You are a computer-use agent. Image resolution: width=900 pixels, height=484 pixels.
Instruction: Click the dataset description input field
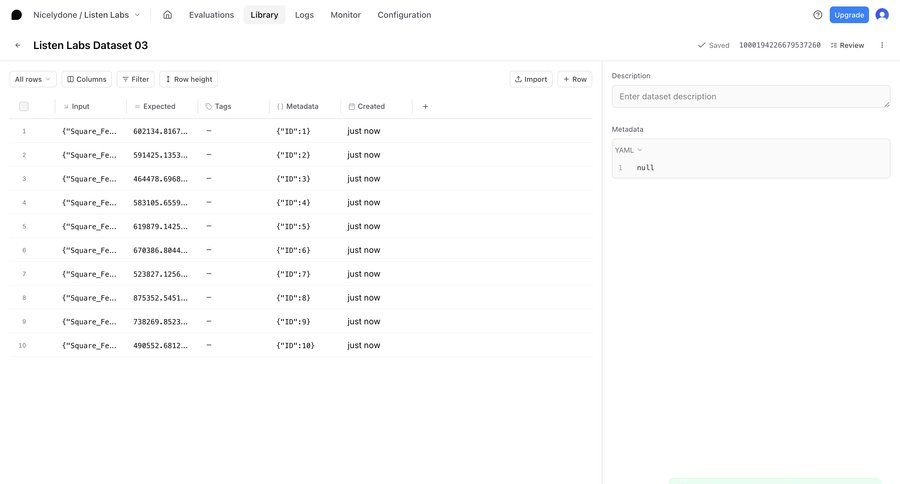point(751,96)
